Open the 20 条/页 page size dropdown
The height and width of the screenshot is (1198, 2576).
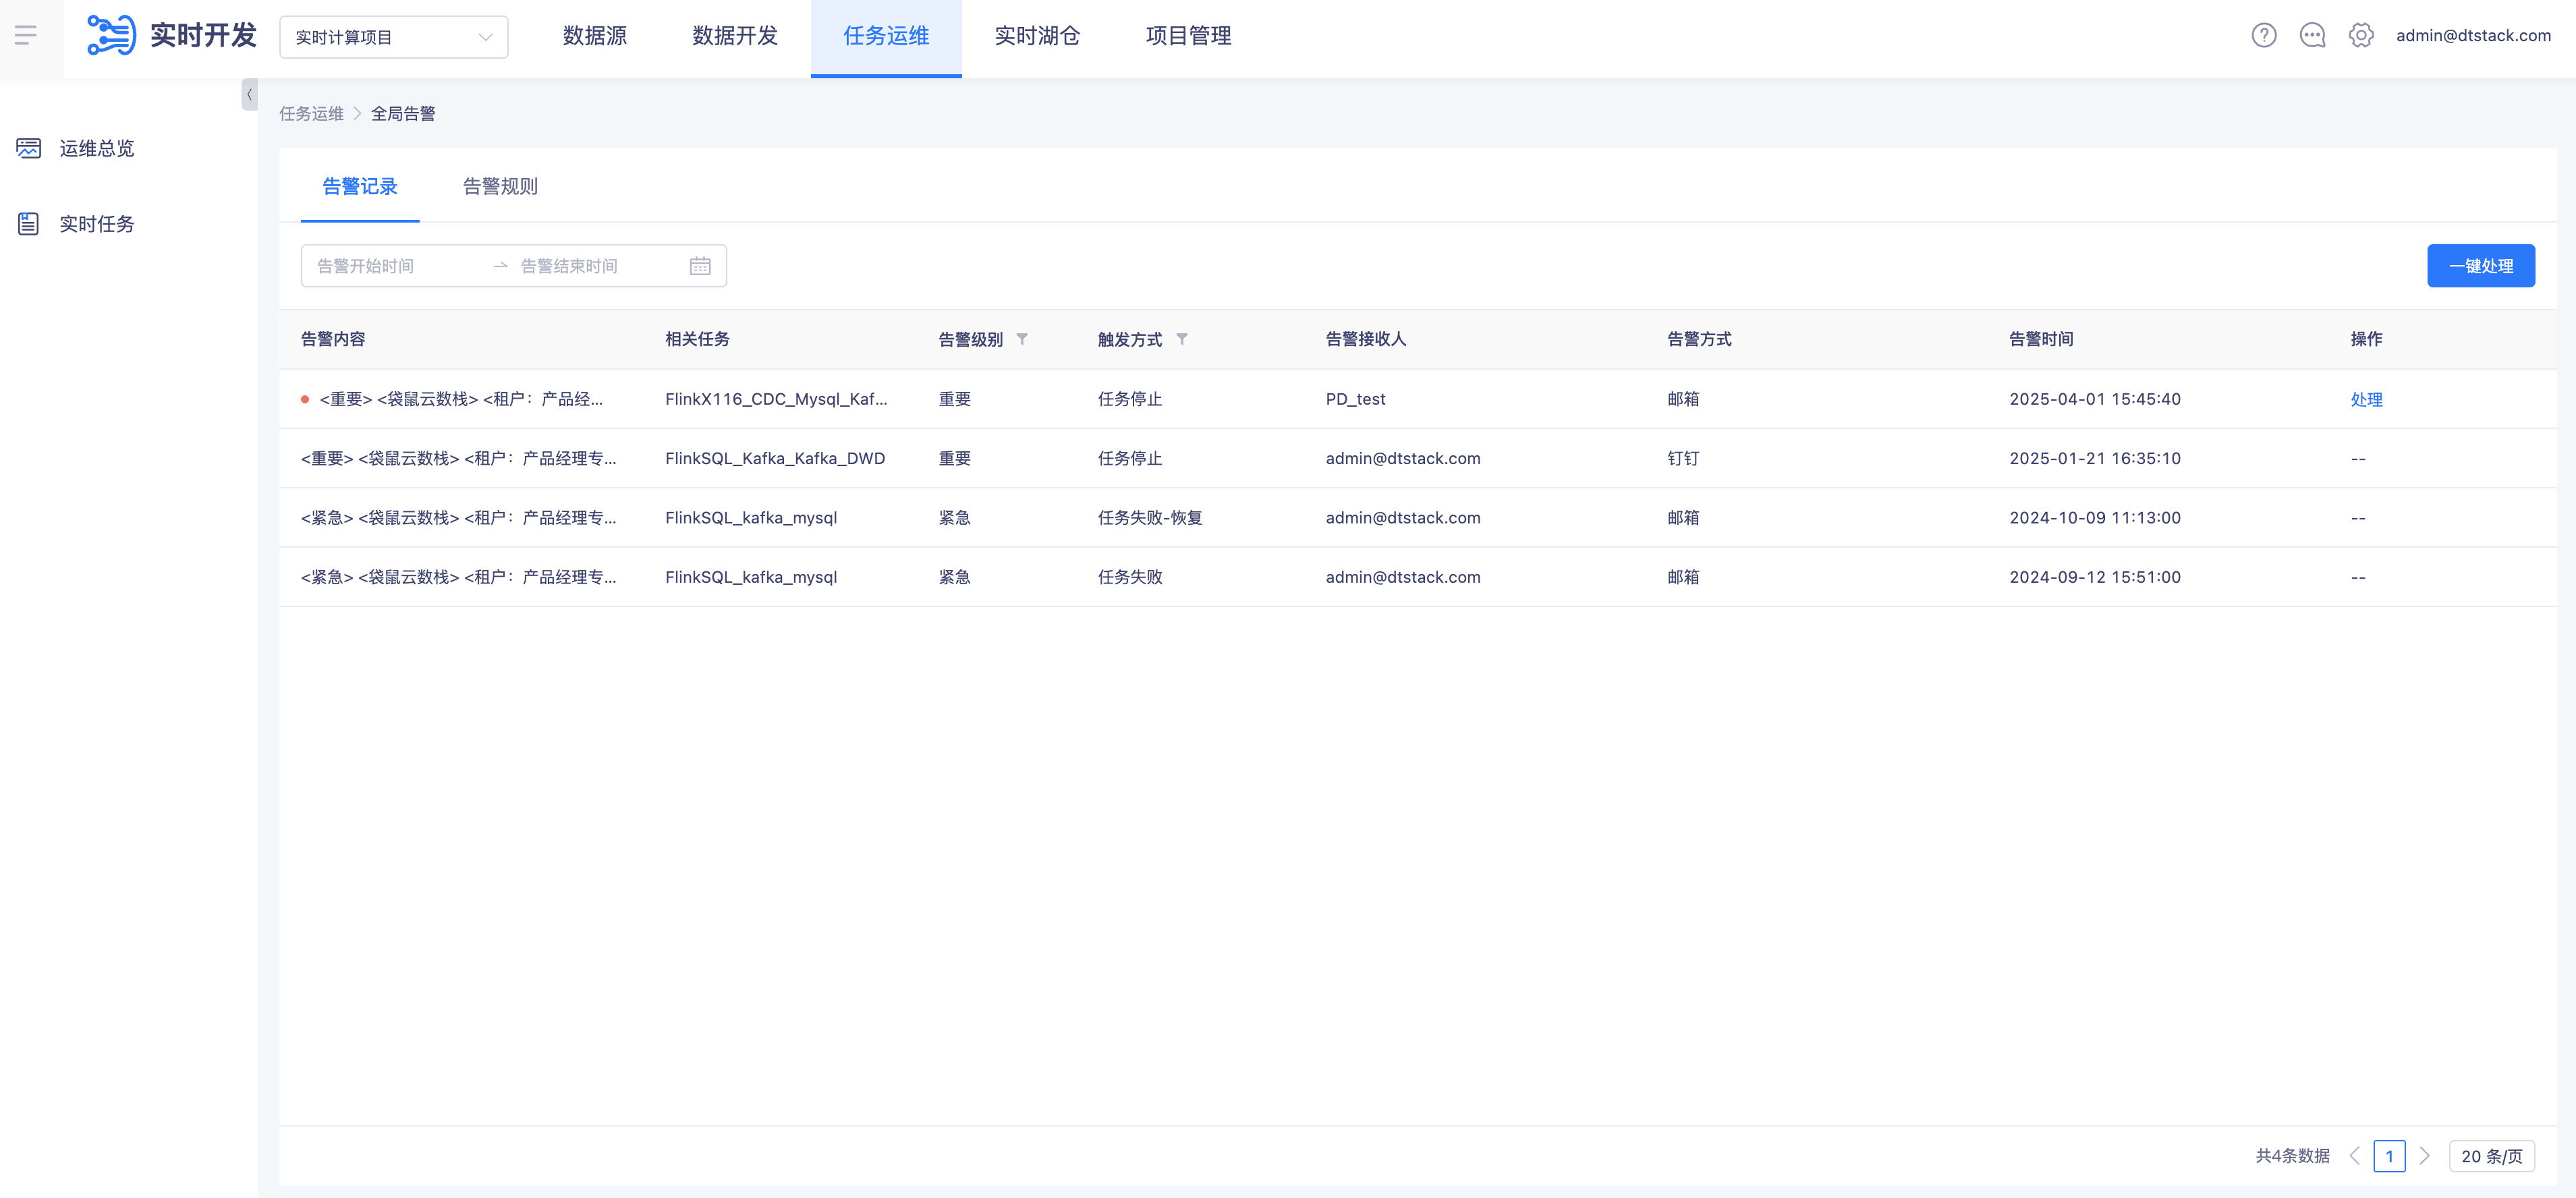pos(2491,1156)
